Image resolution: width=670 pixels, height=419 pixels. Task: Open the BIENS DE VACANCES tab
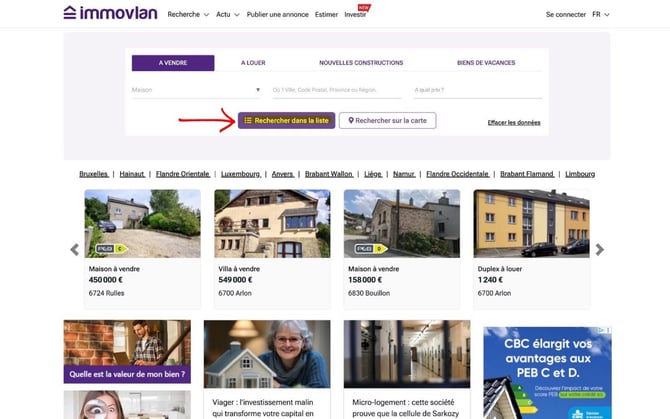pos(486,63)
